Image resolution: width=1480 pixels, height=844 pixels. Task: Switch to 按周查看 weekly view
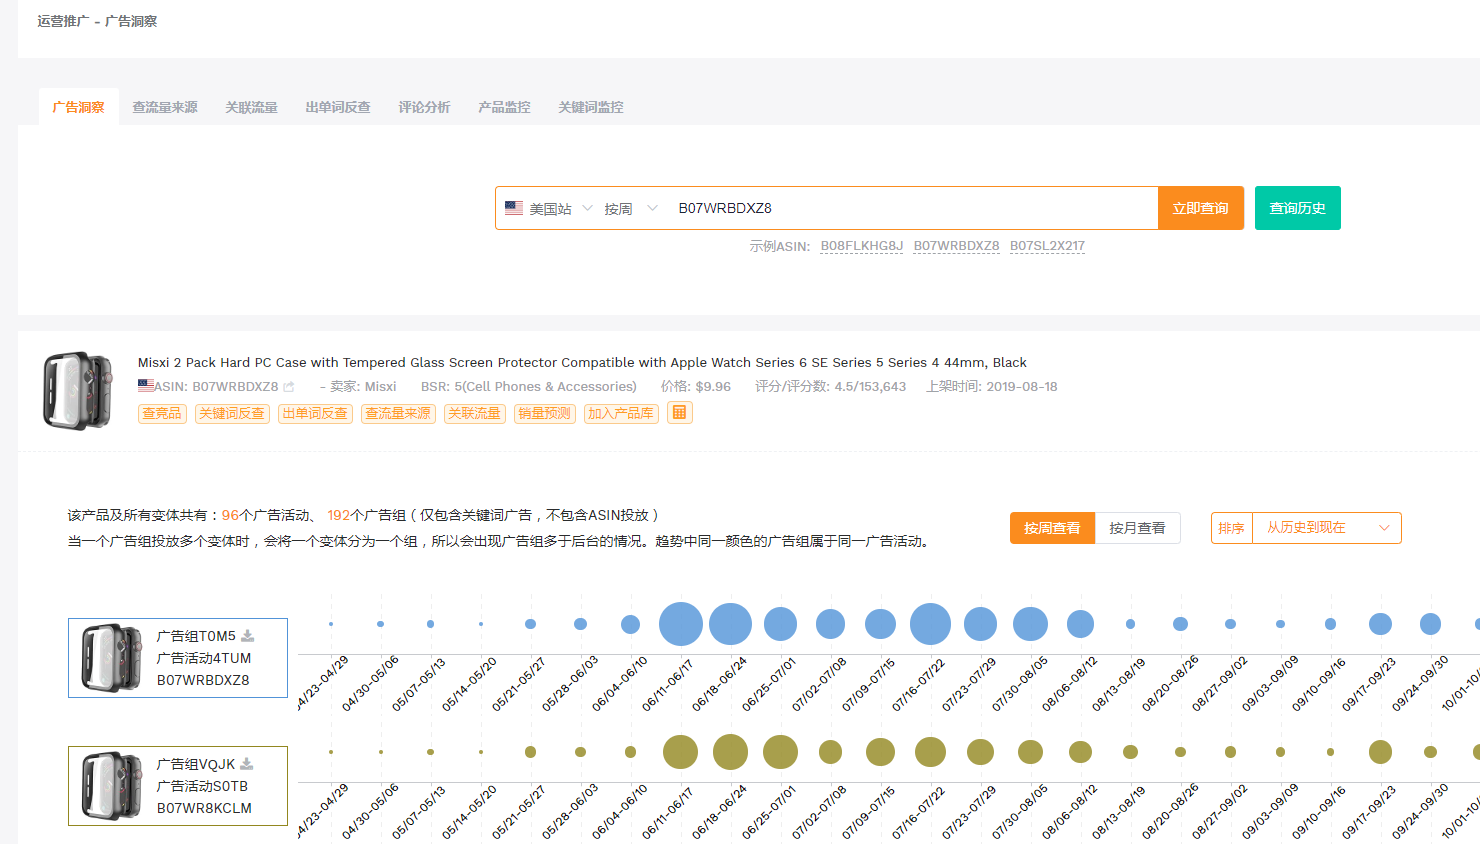[x=1052, y=528]
